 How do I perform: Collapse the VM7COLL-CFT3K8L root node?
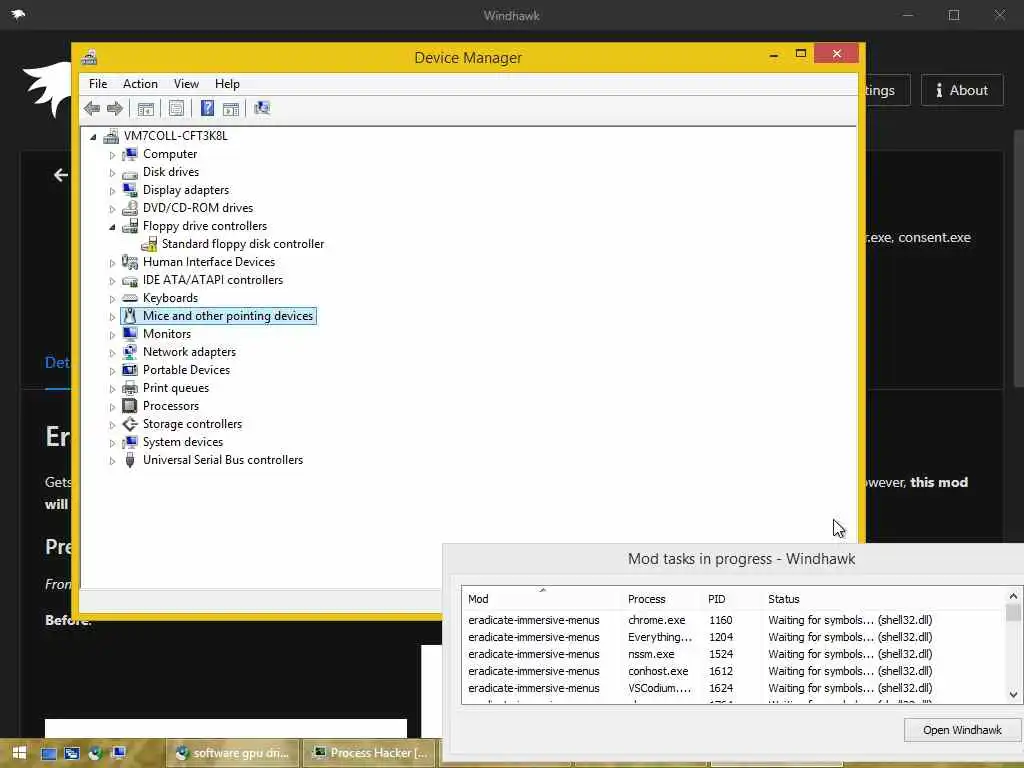pos(93,136)
